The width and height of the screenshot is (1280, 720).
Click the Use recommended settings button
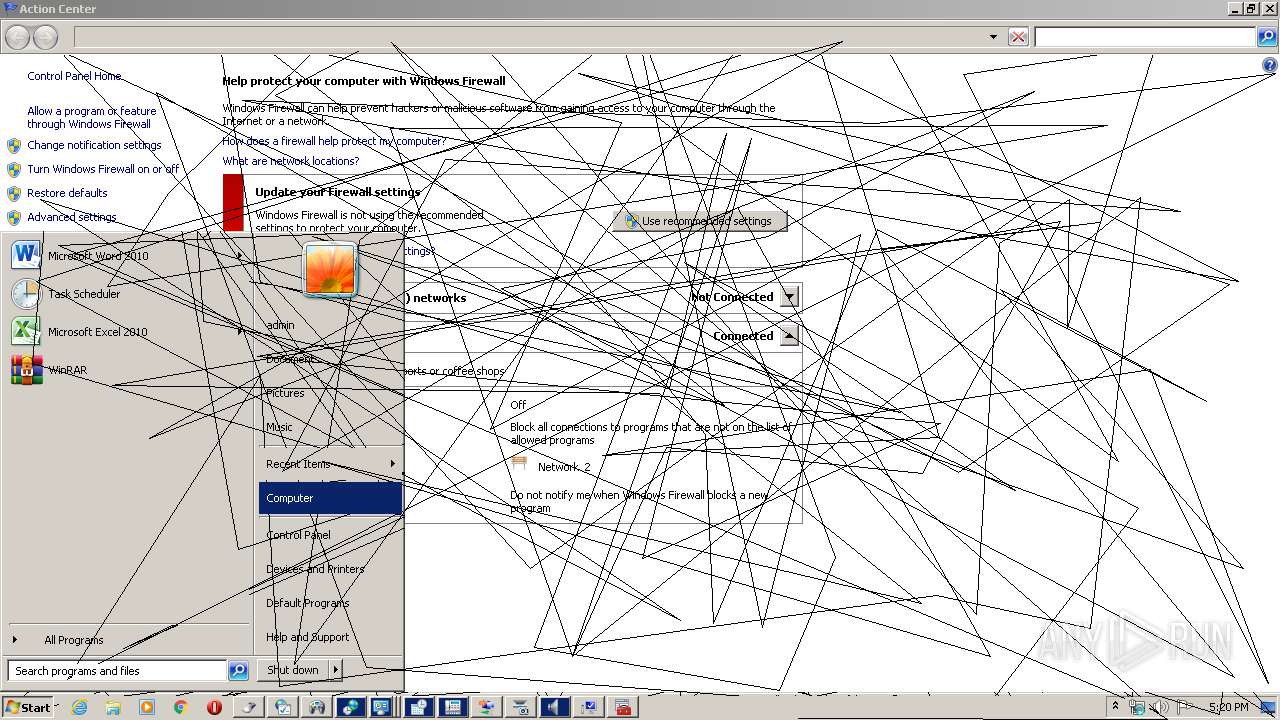(700, 221)
